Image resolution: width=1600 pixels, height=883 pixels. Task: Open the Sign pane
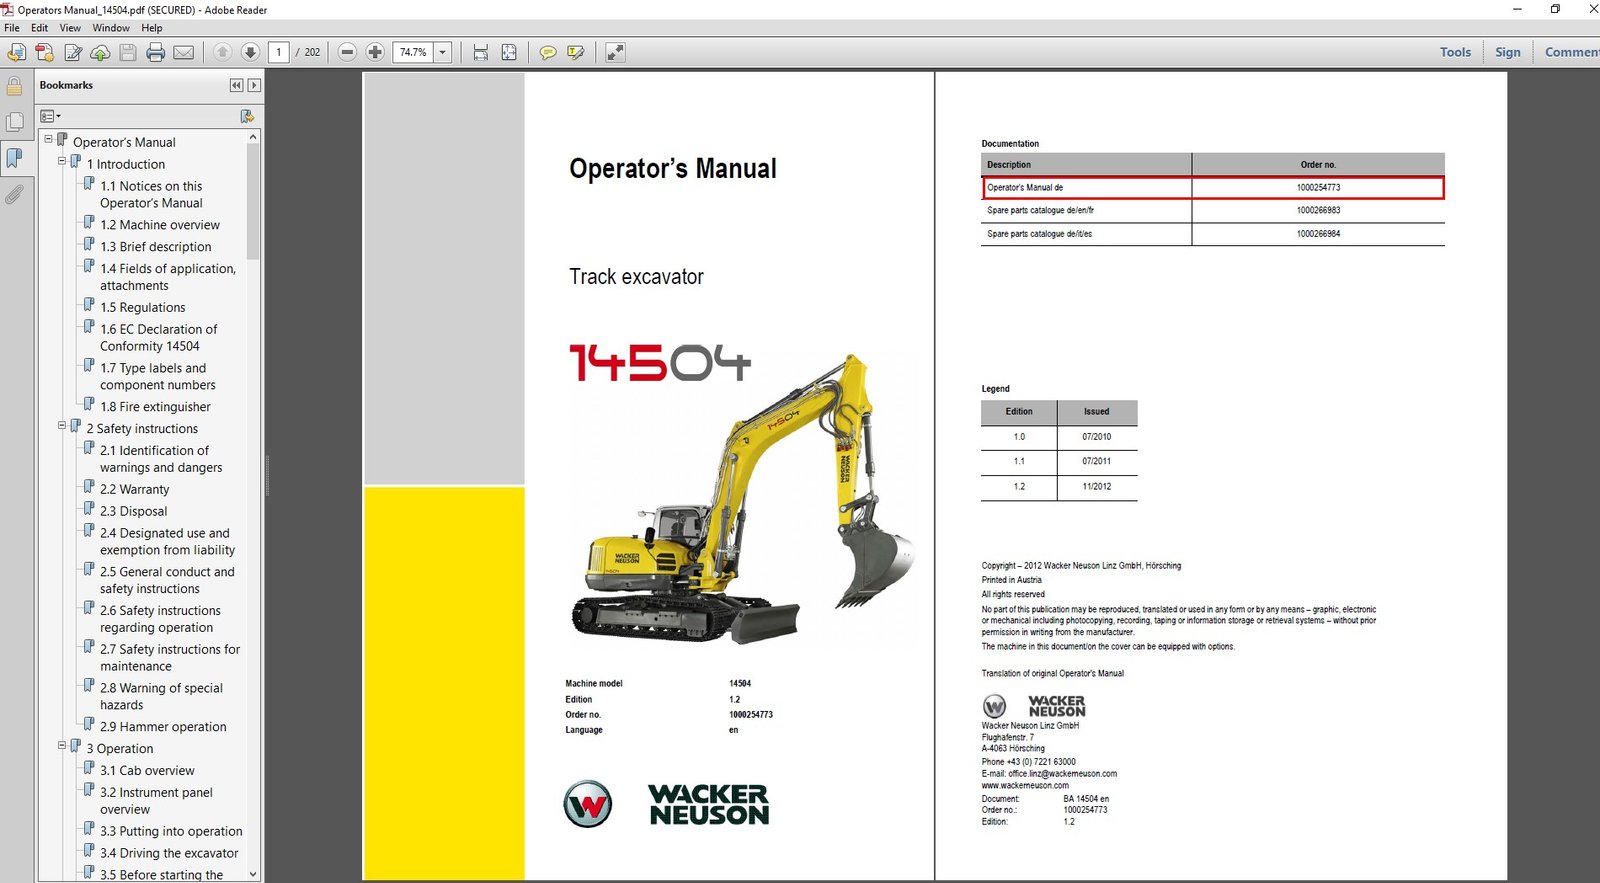(1507, 52)
